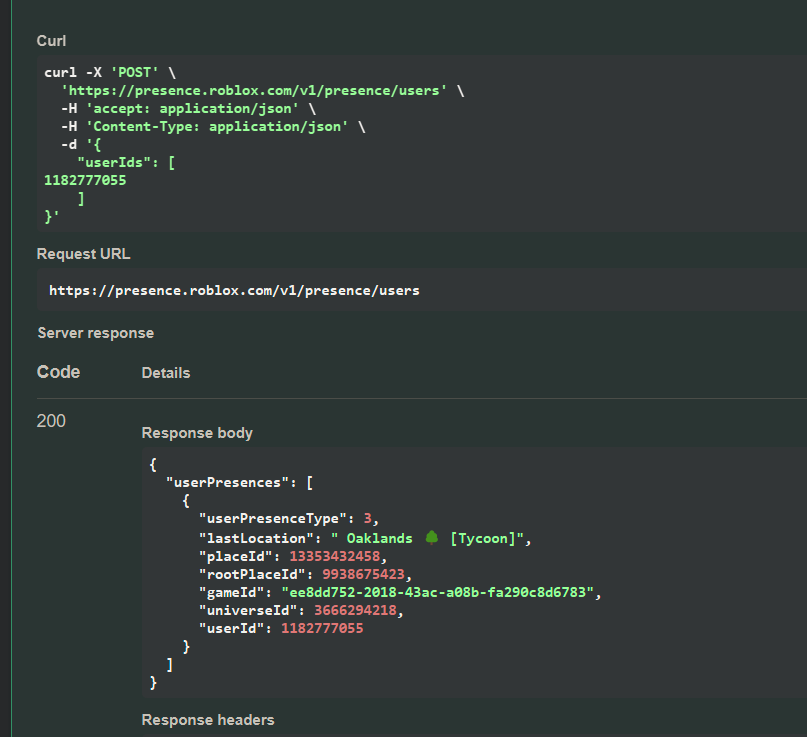Click the "userPresenceType": 3 line
This screenshot has width=807, height=737.
pyautogui.click(x=289, y=519)
